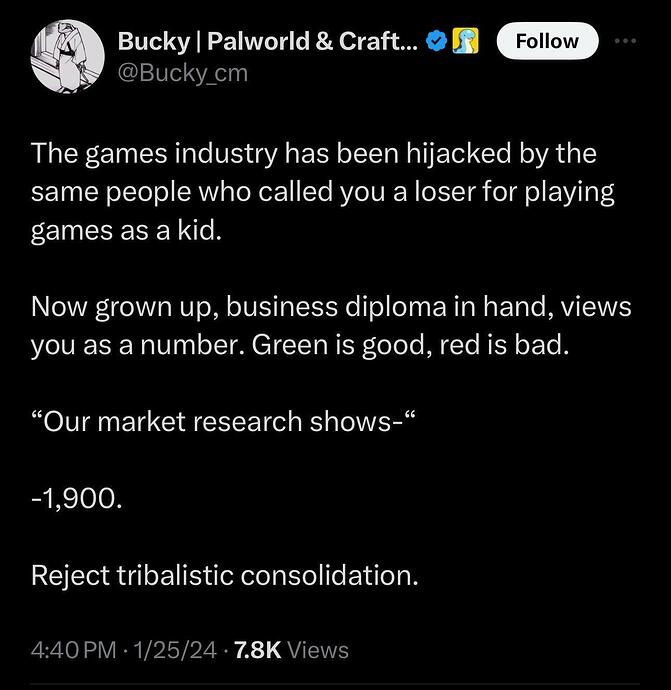Image resolution: width=671 pixels, height=690 pixels.
Task: Click the line 'same people who called you'
Action: [x=323, y=192]
